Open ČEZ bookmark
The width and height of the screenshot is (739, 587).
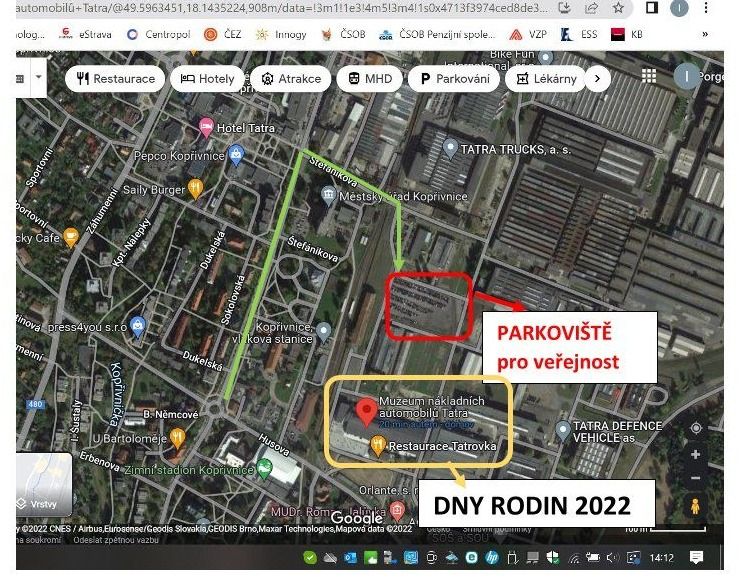point(222,34)
